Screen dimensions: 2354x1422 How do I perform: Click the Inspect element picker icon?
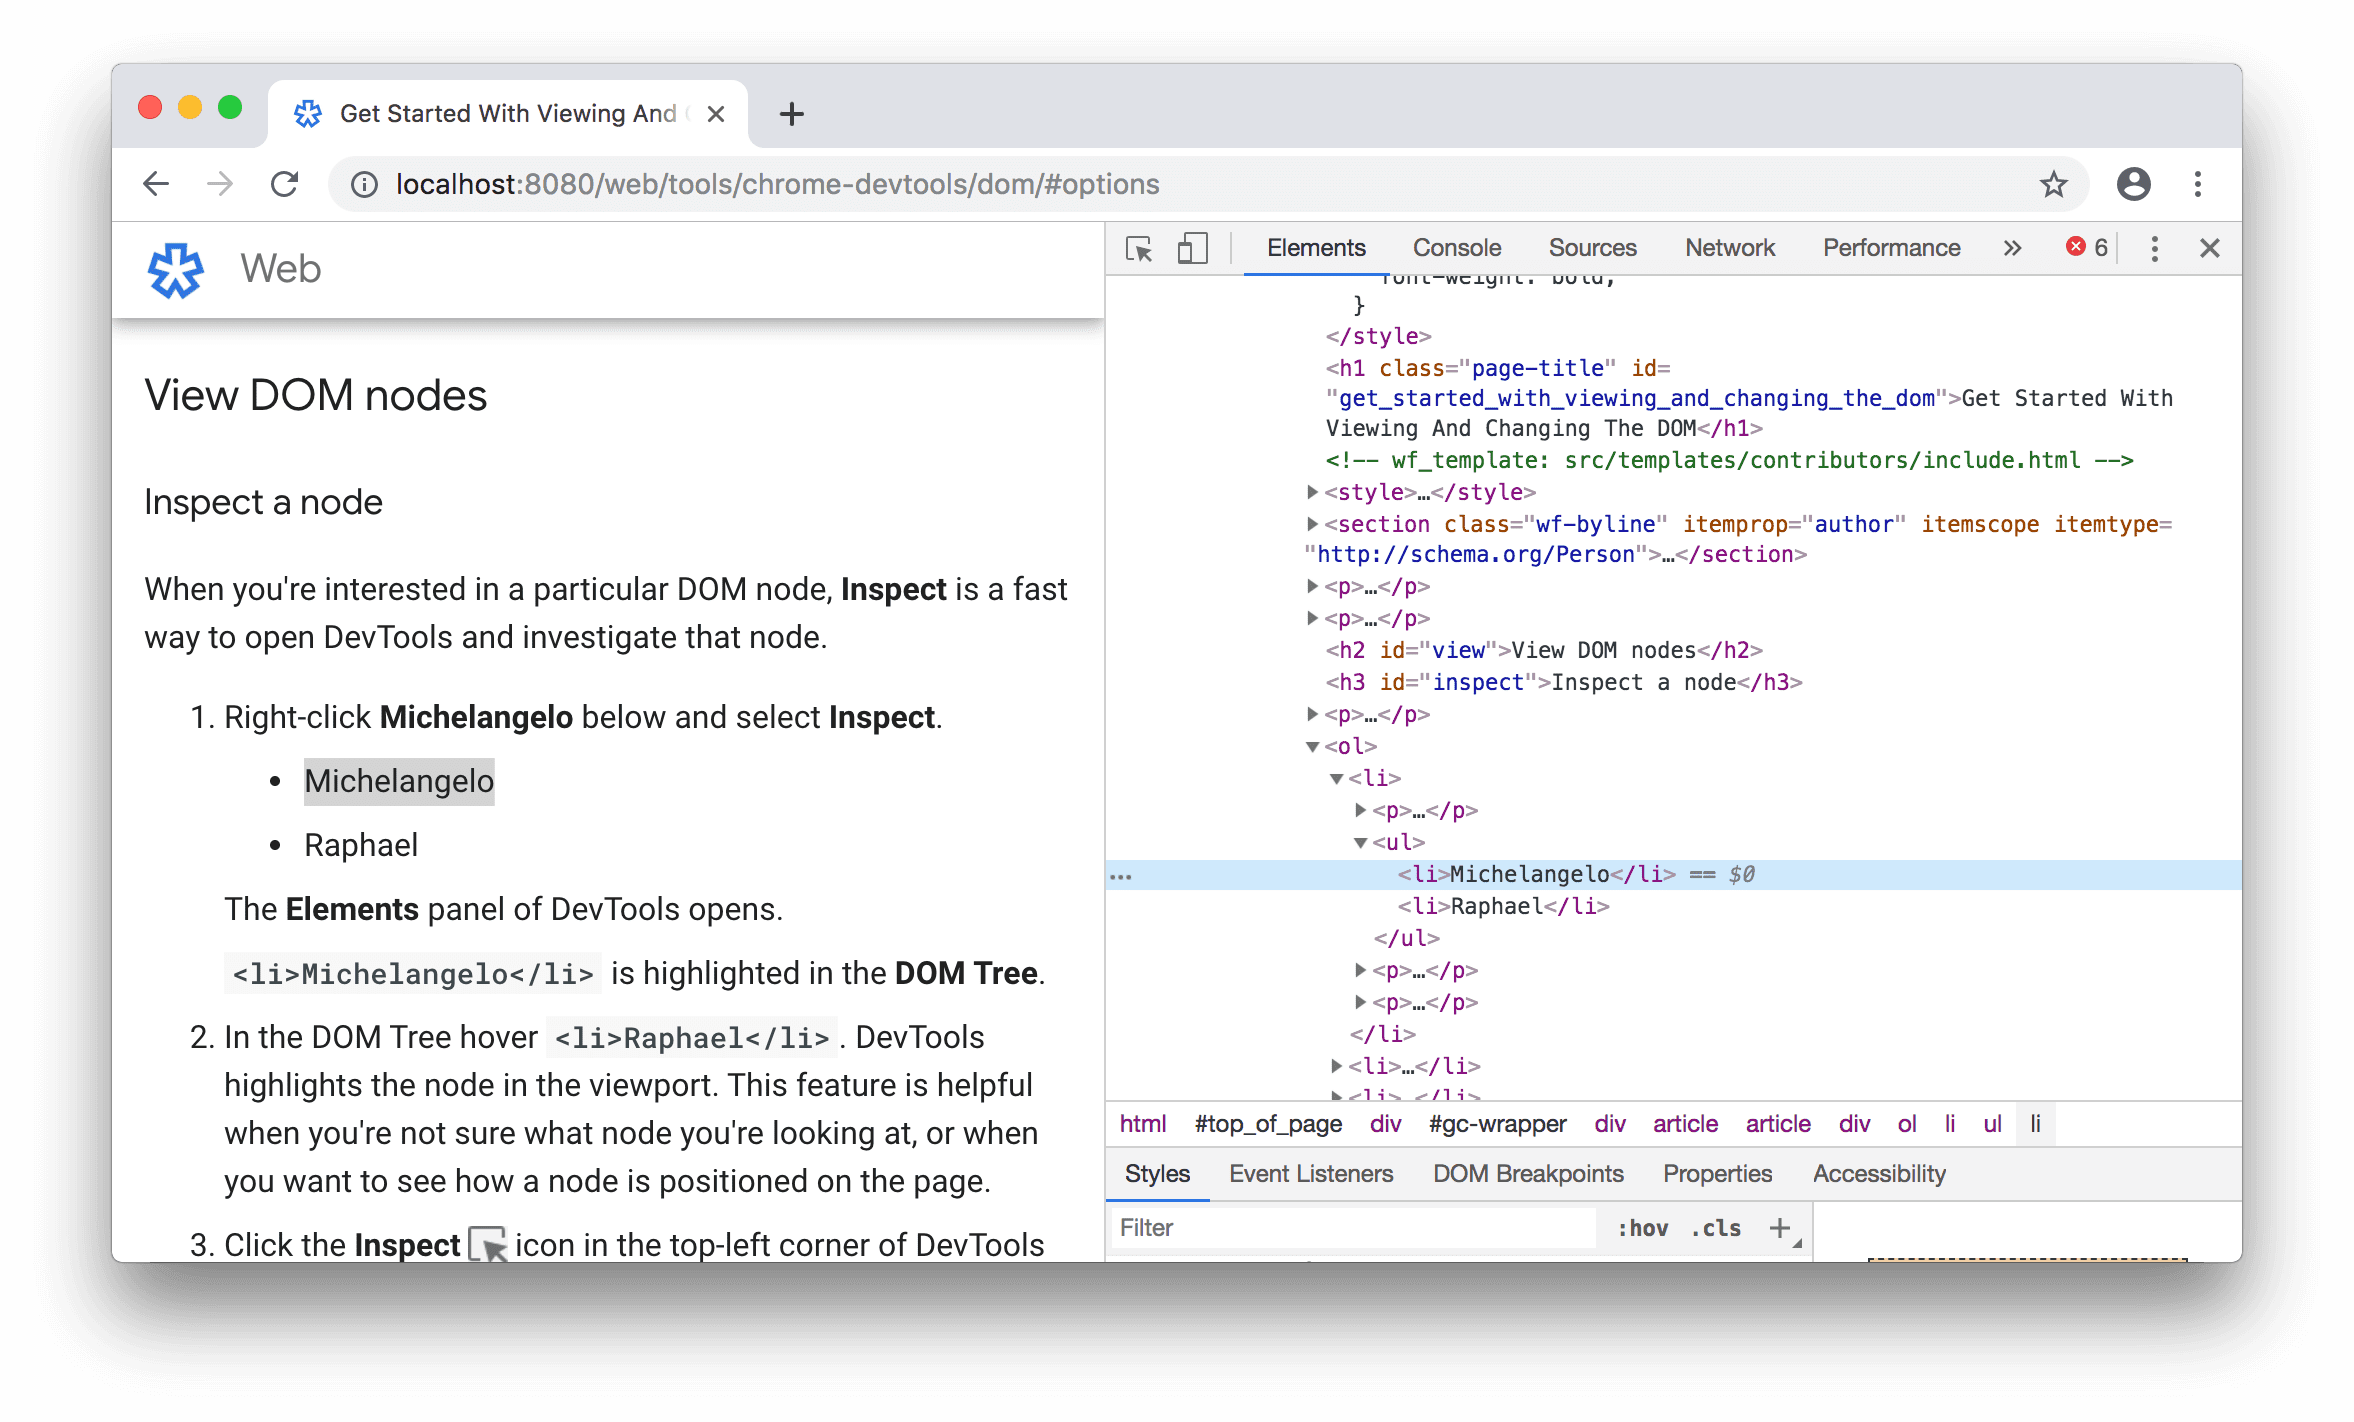[x=1140, y=245]
